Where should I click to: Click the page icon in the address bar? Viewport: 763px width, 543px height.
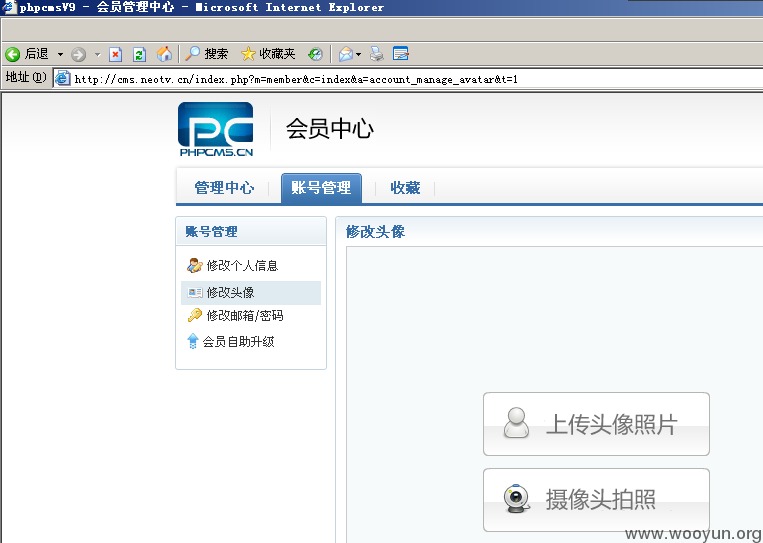click(63, 78)
